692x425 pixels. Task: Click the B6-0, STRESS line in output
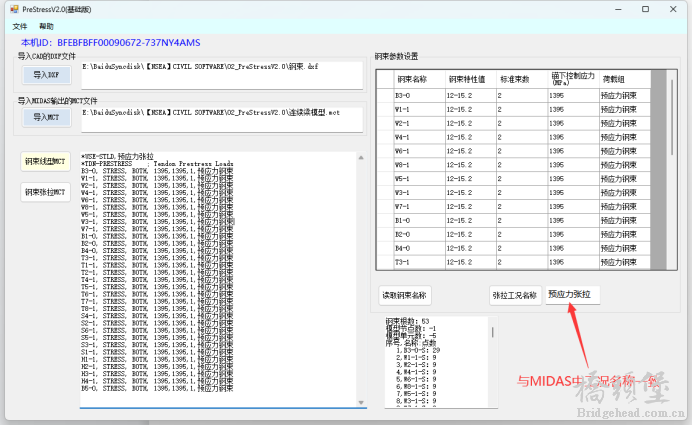tap(157, 389)
